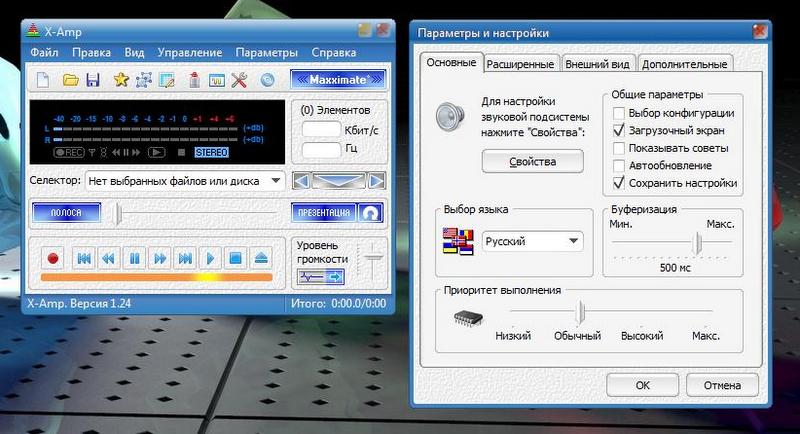The width and height of the screenshot is (800, 434).
Task: Open the Справка menu
Action: click(334, 53)
